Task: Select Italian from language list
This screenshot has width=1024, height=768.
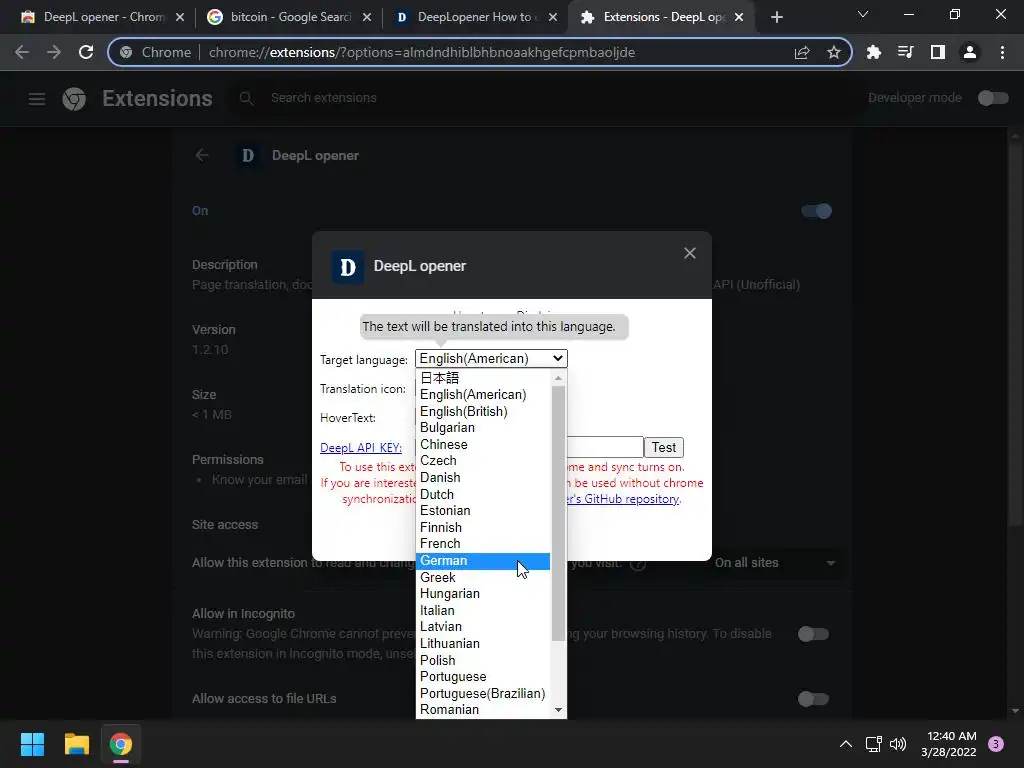Action: (483, 611)
